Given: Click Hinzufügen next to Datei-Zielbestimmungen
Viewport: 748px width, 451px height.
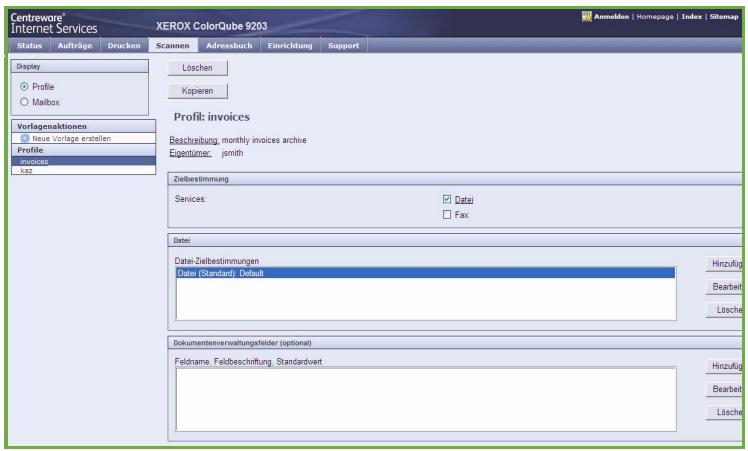Looking at the screenshot, I should click(x=724, y=263).
